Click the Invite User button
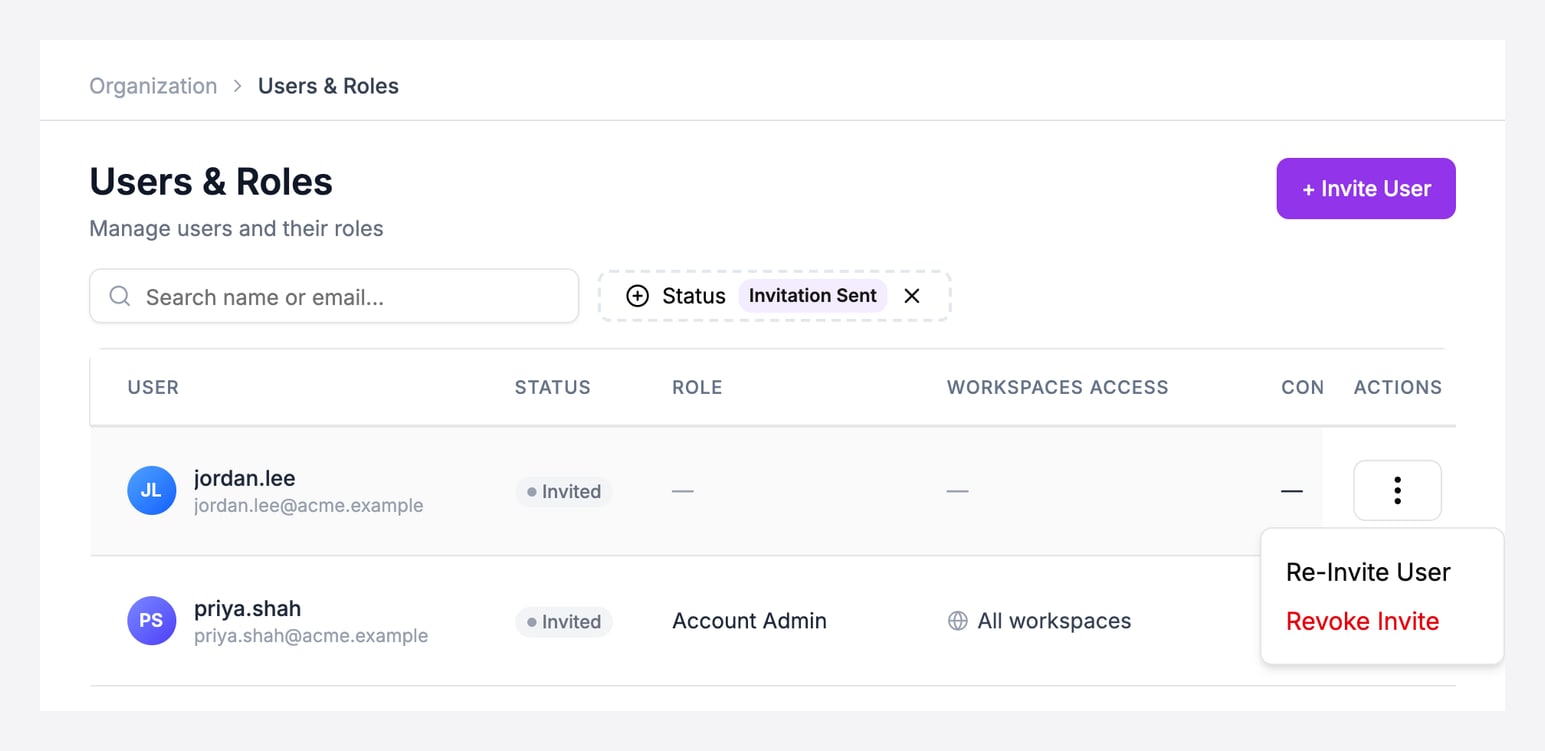Screen dimensions: 1545x751 pos(1366,188)
